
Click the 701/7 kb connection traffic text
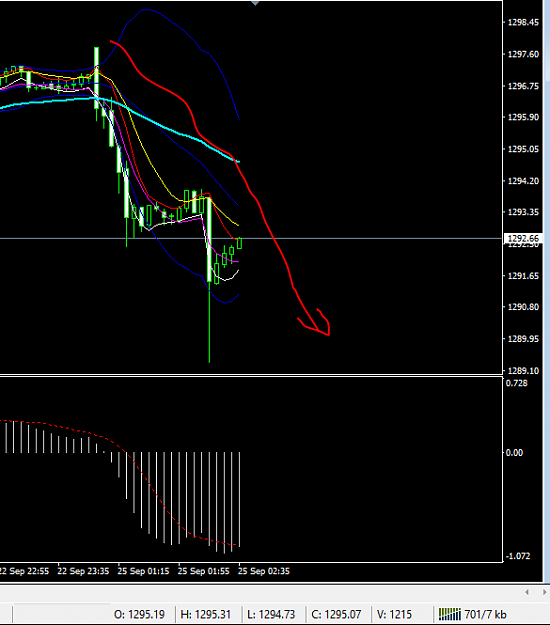tap(485, 614)
